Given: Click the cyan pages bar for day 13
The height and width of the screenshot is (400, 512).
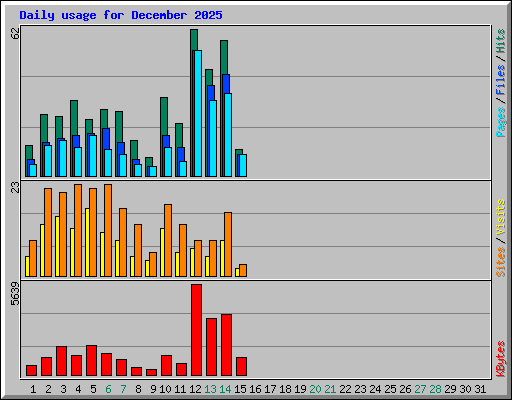Looking at the screenshot, I should pyautogui.click(x=213, y=138).
